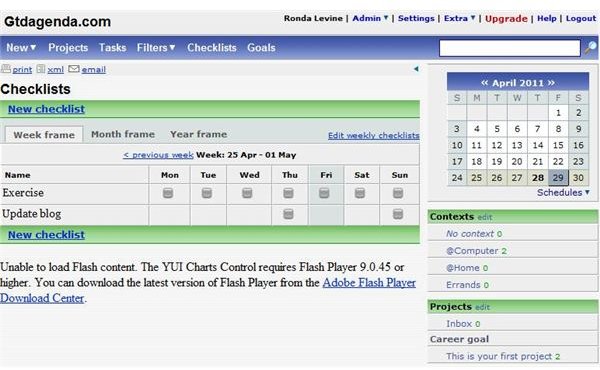Click the email envelope icon
600x370 pixels.
pyautogui.click(x=73, y=69)
